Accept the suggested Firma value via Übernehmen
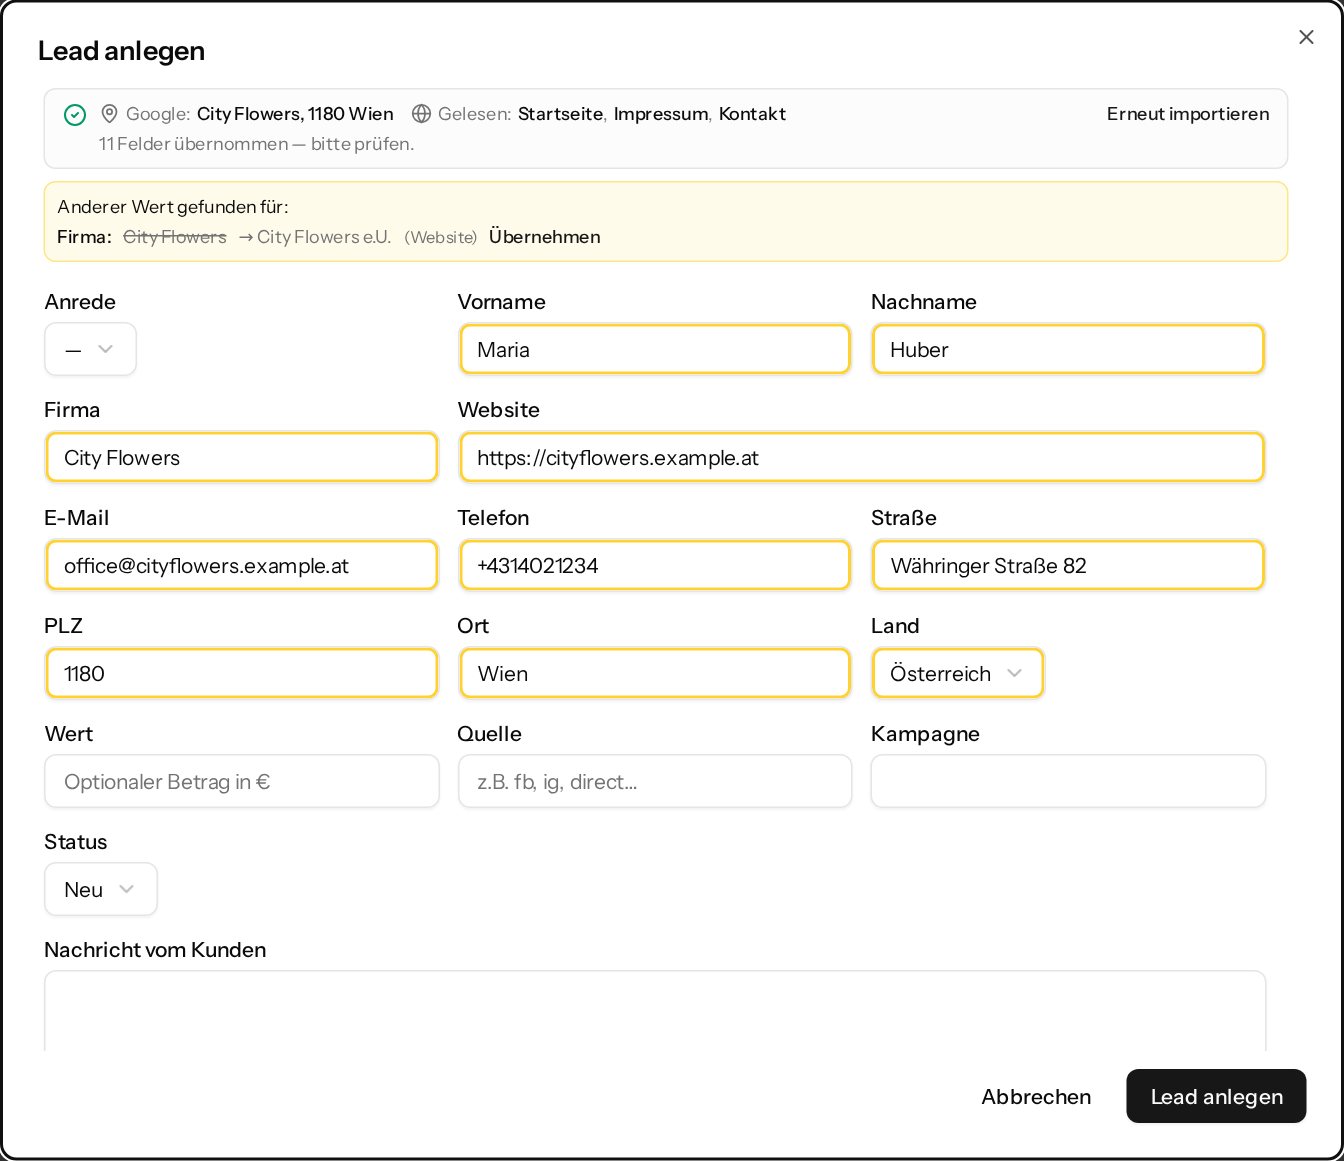The width and height of the screenshot is (1344, 1161). pyautogui.click(x=545, y=237)
